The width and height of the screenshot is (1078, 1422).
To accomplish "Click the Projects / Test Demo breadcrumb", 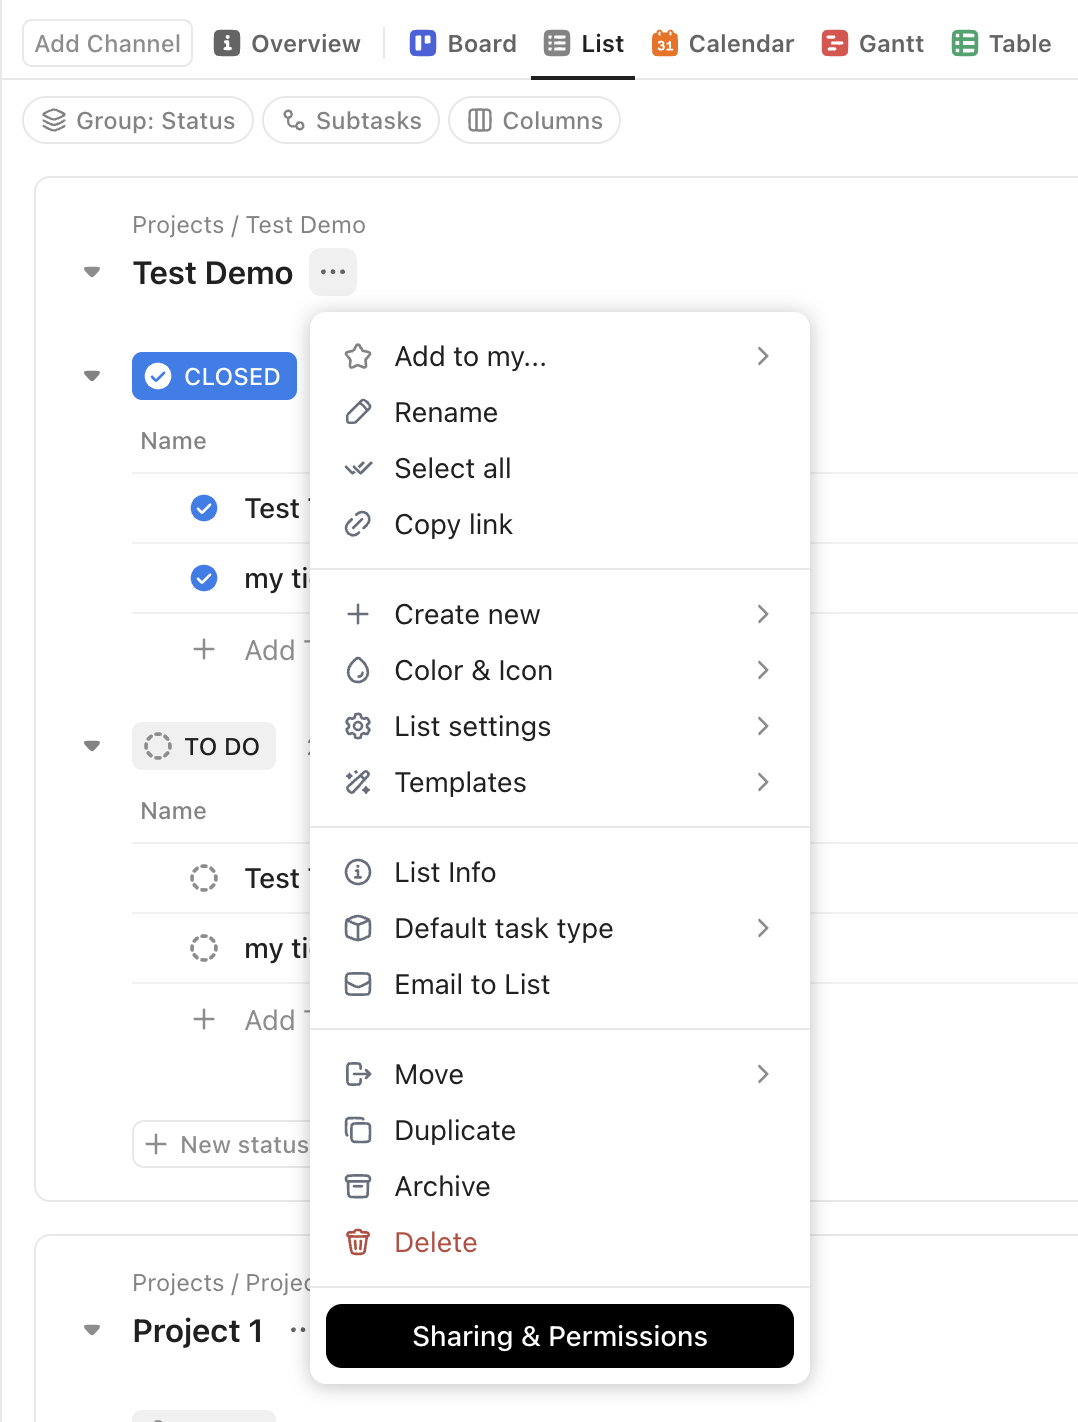I will pyautogui.click(x=249, y=225).
